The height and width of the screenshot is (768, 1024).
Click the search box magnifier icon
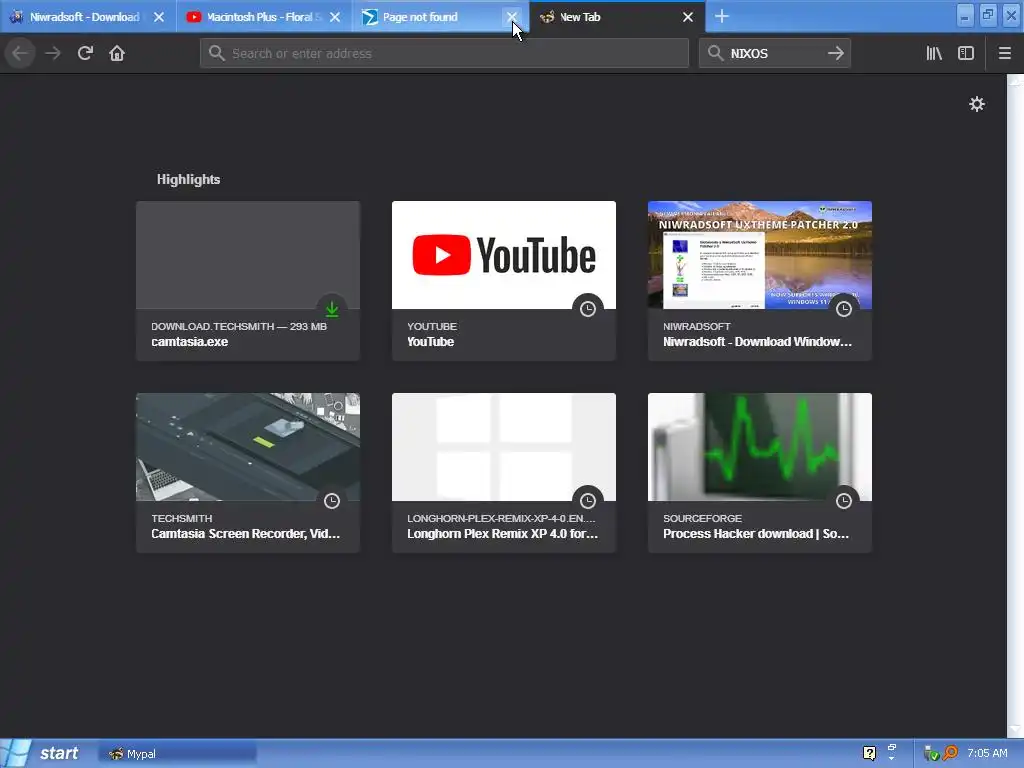point(716,54)
